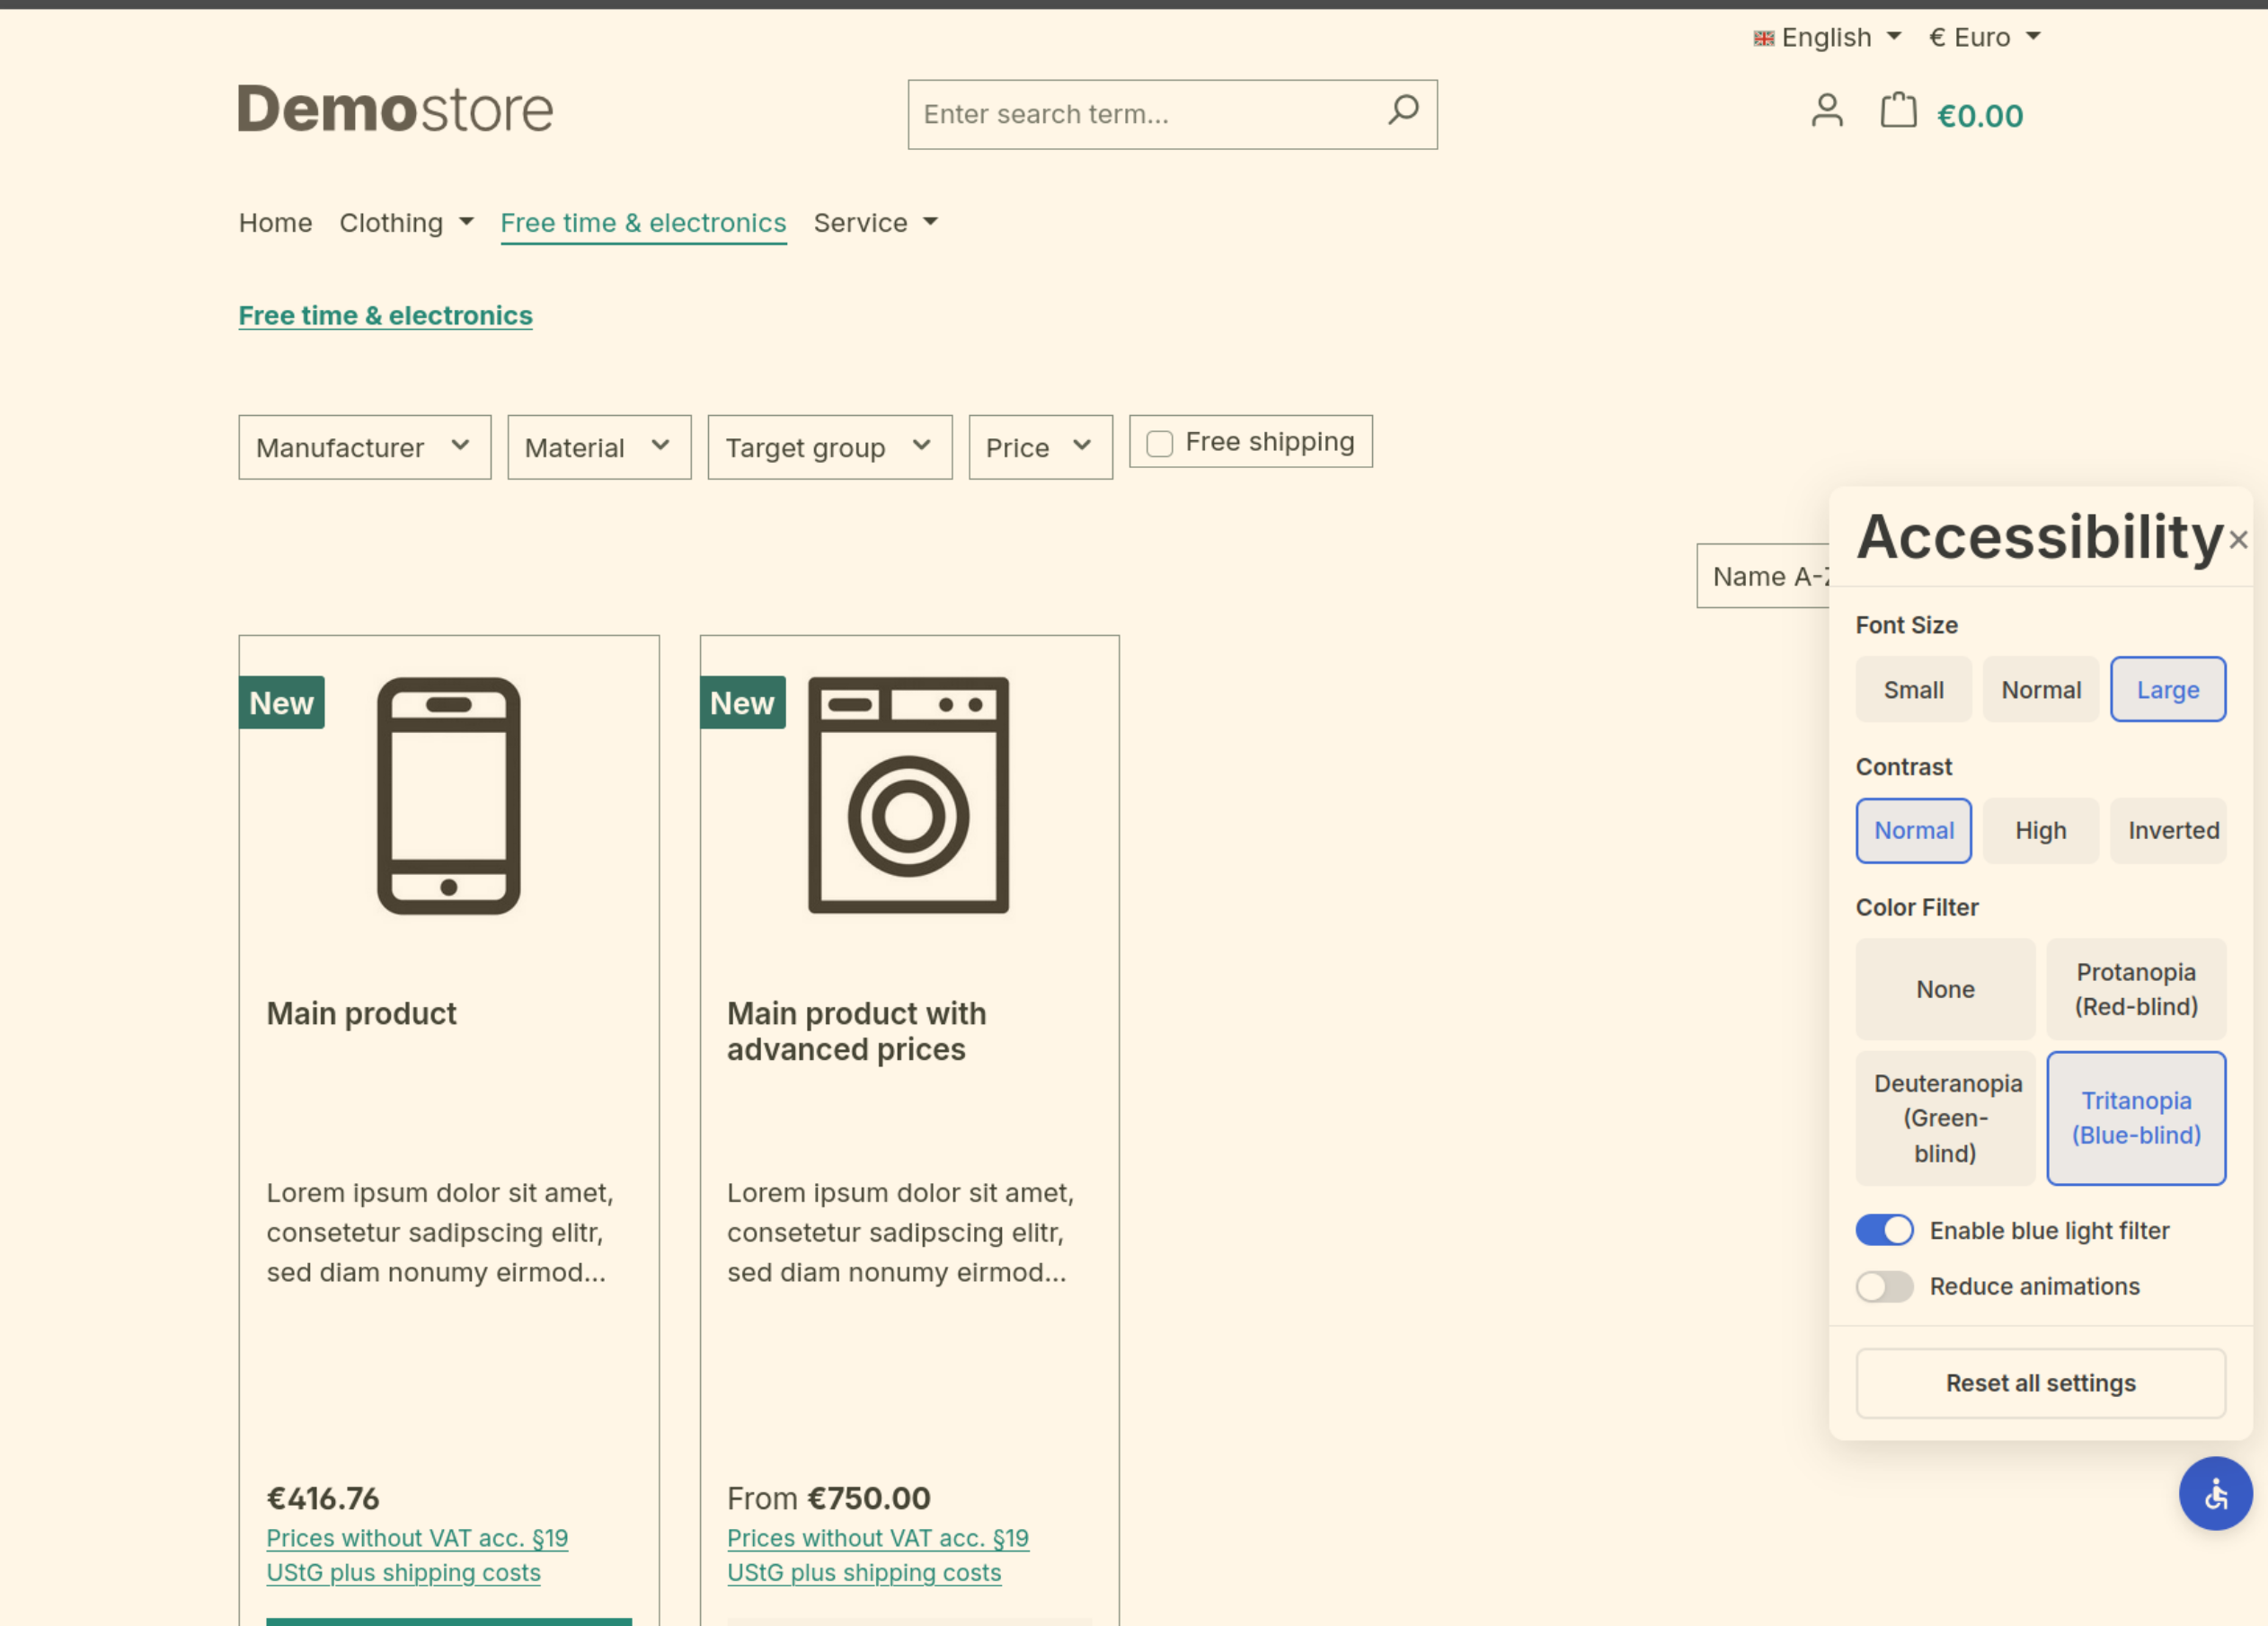
Task: Select Free time & electronics nav item
Action: (643, 223)
